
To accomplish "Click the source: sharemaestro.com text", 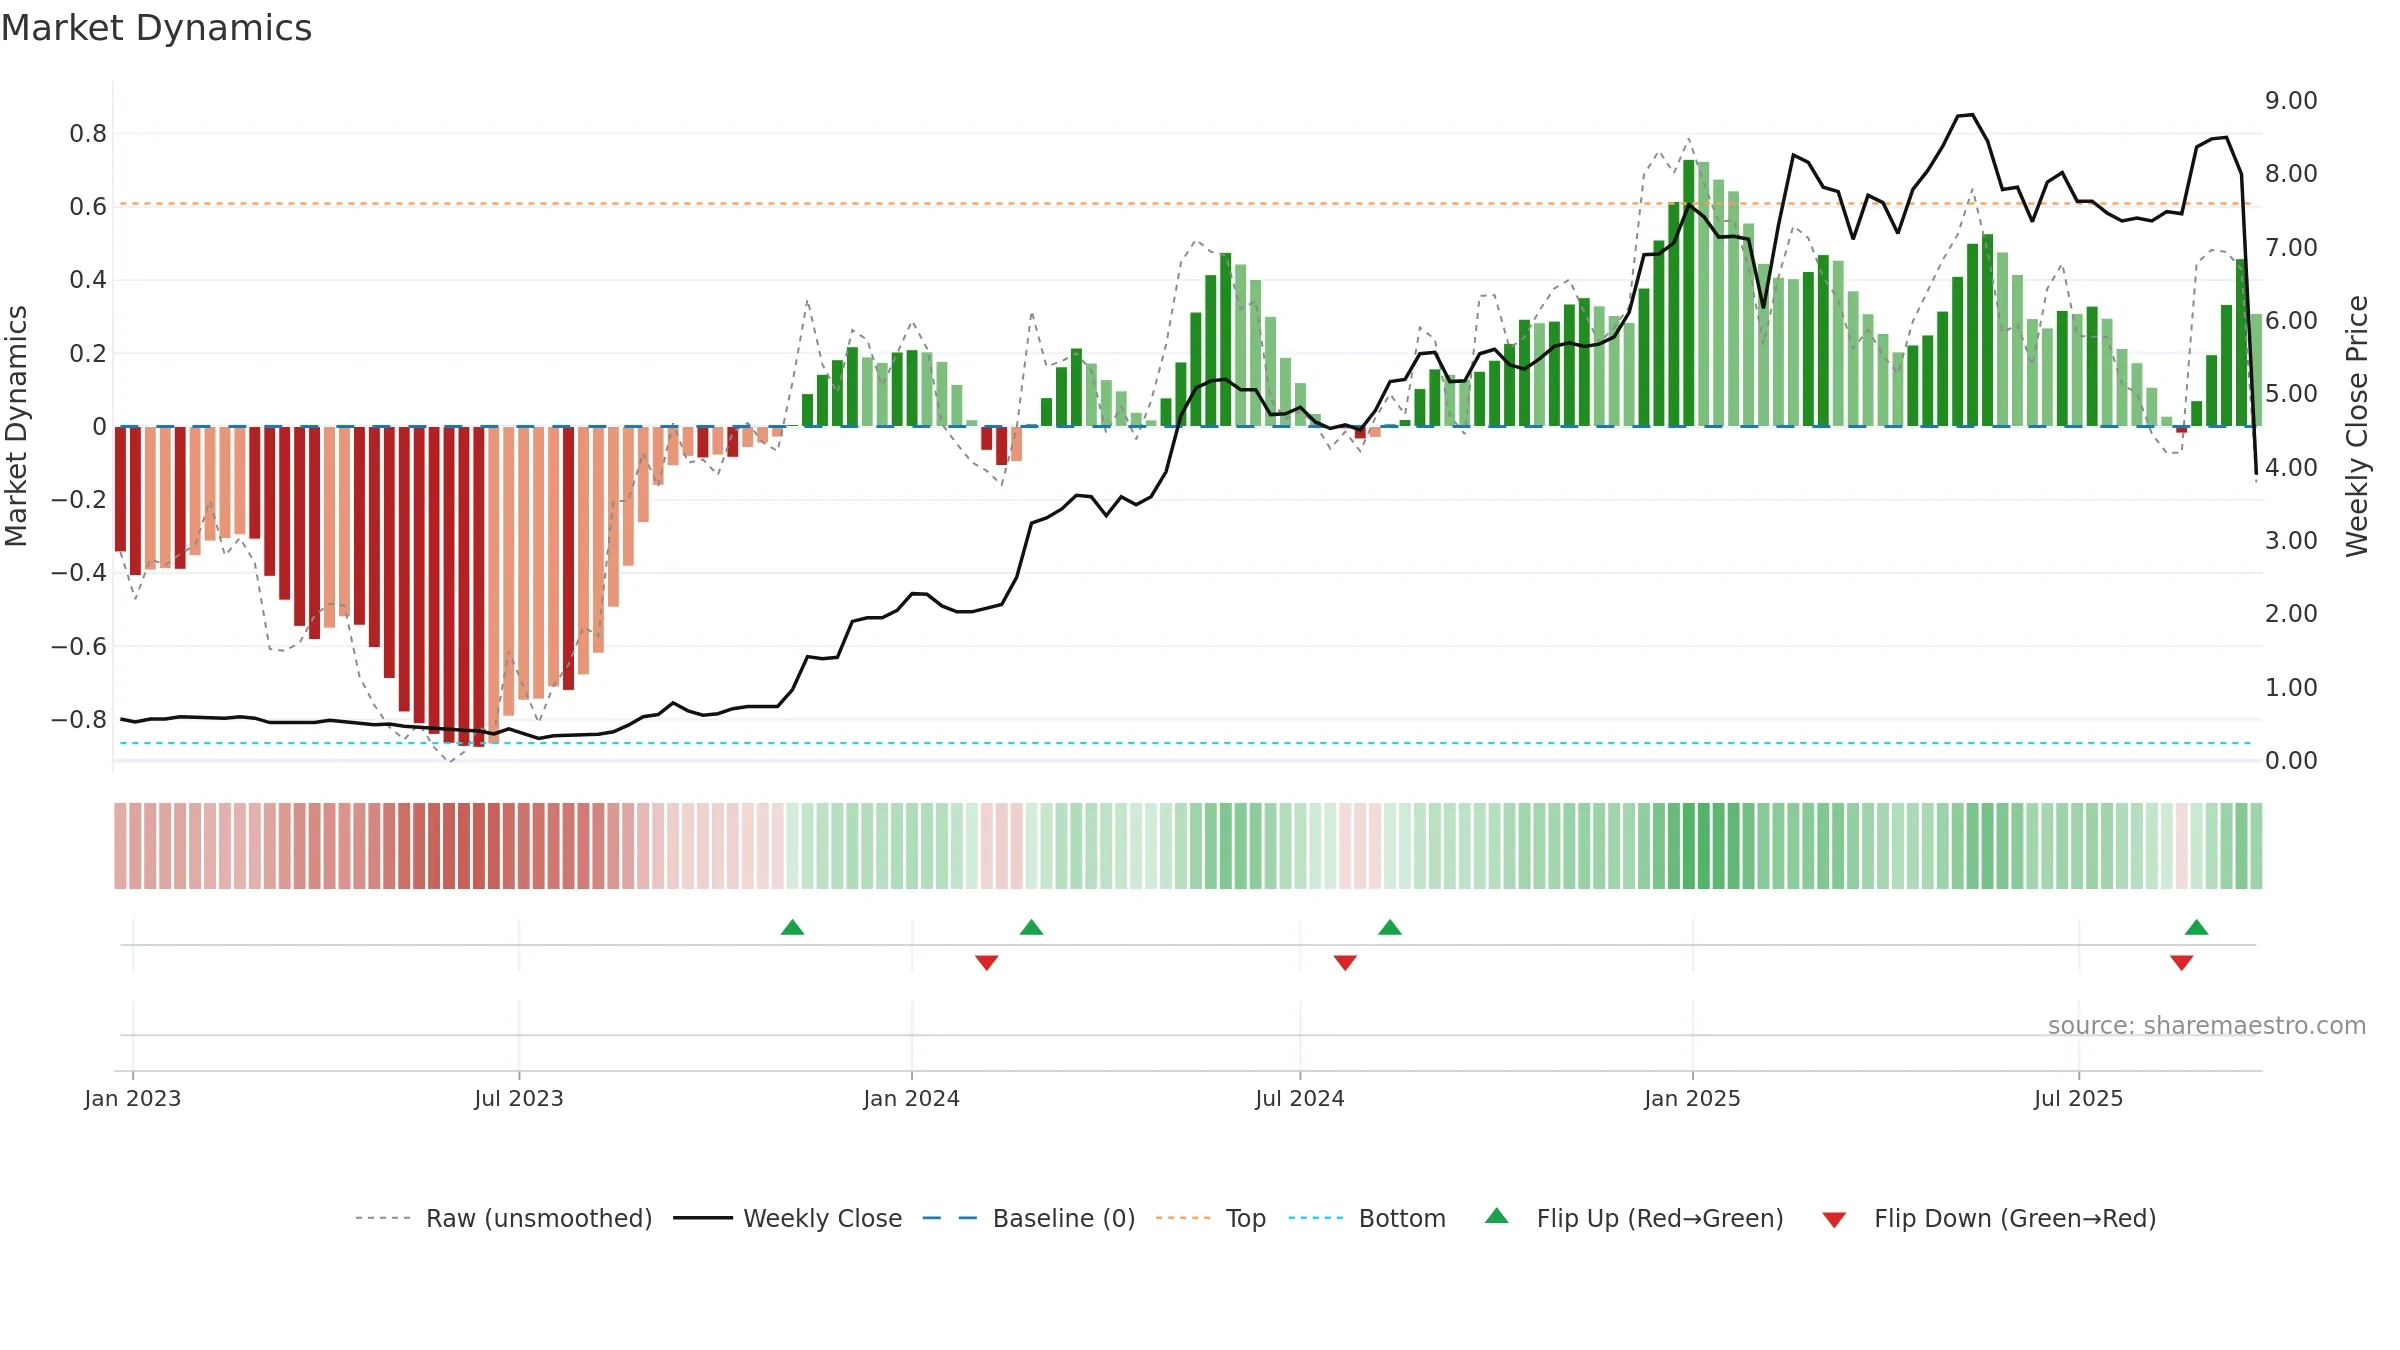I will pos(2207,1025).
